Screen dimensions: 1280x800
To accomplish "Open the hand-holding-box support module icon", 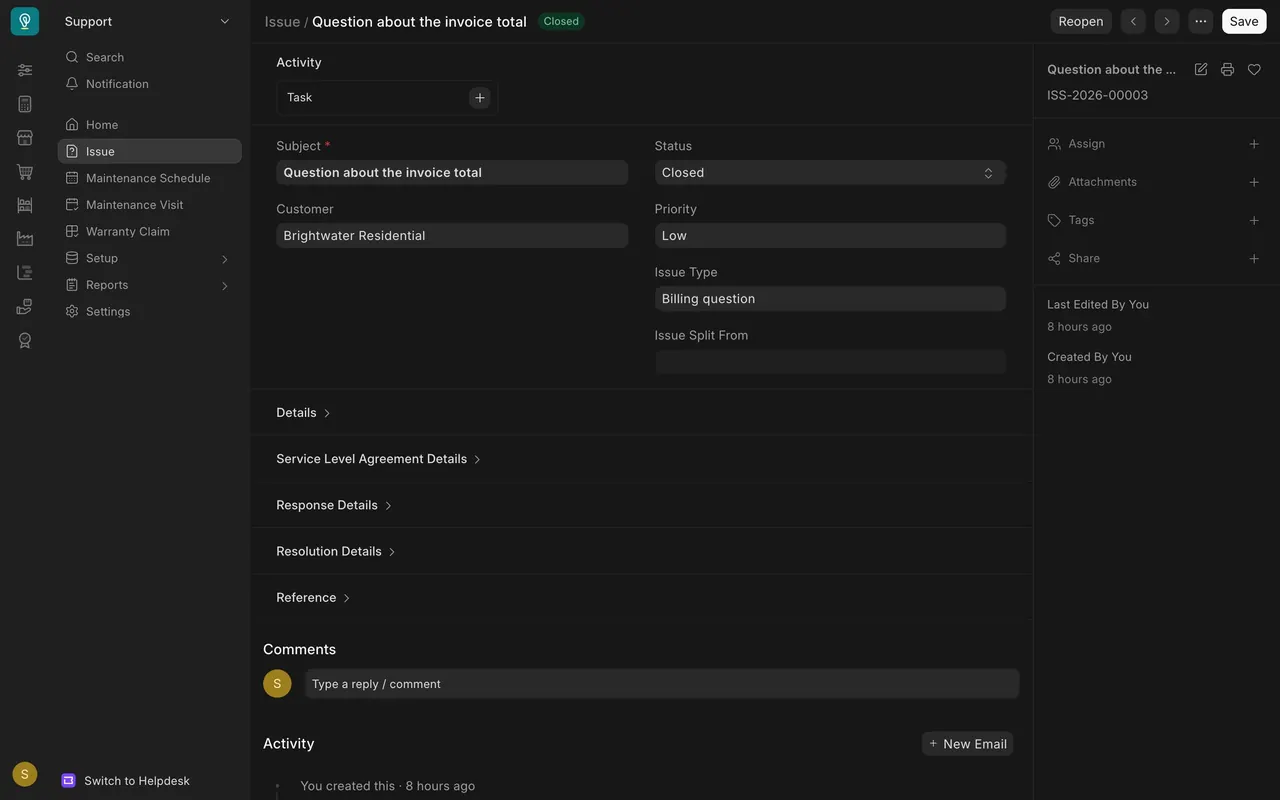I will coord(25,307).
